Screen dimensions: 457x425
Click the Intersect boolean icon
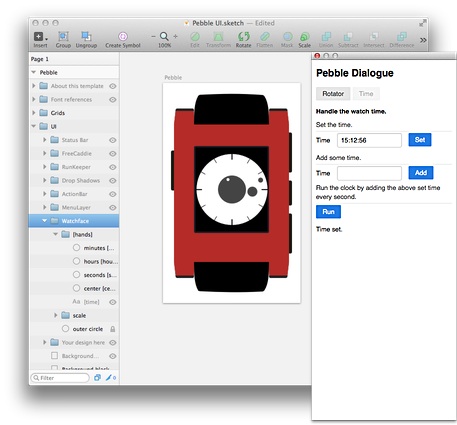coord(374,36)
